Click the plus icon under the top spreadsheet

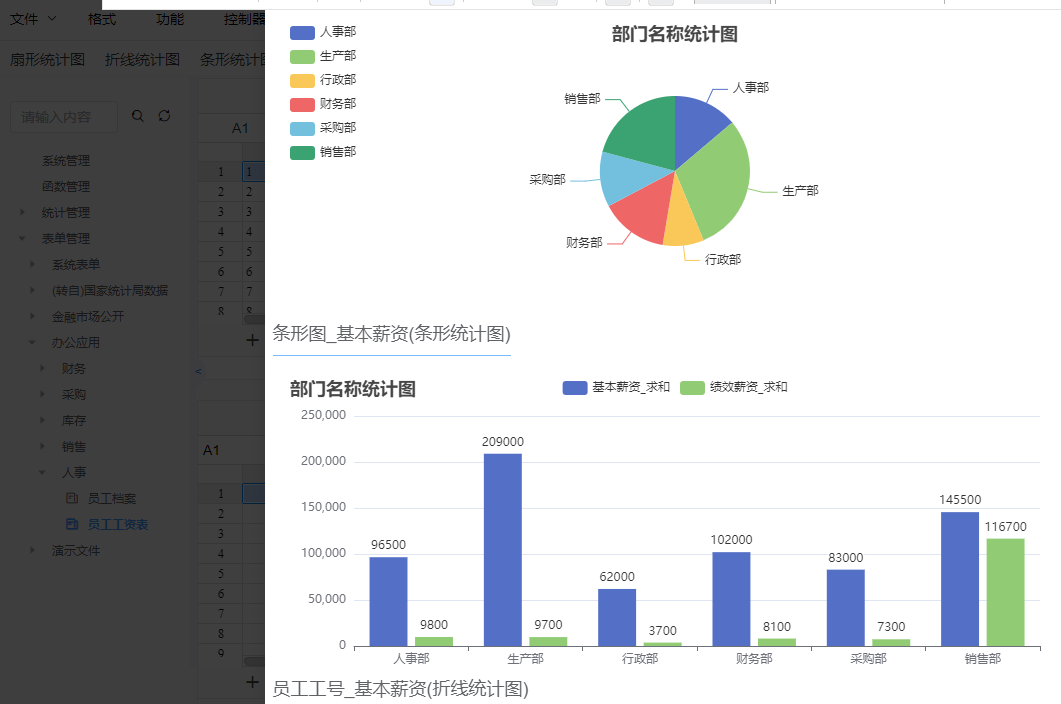253,340
